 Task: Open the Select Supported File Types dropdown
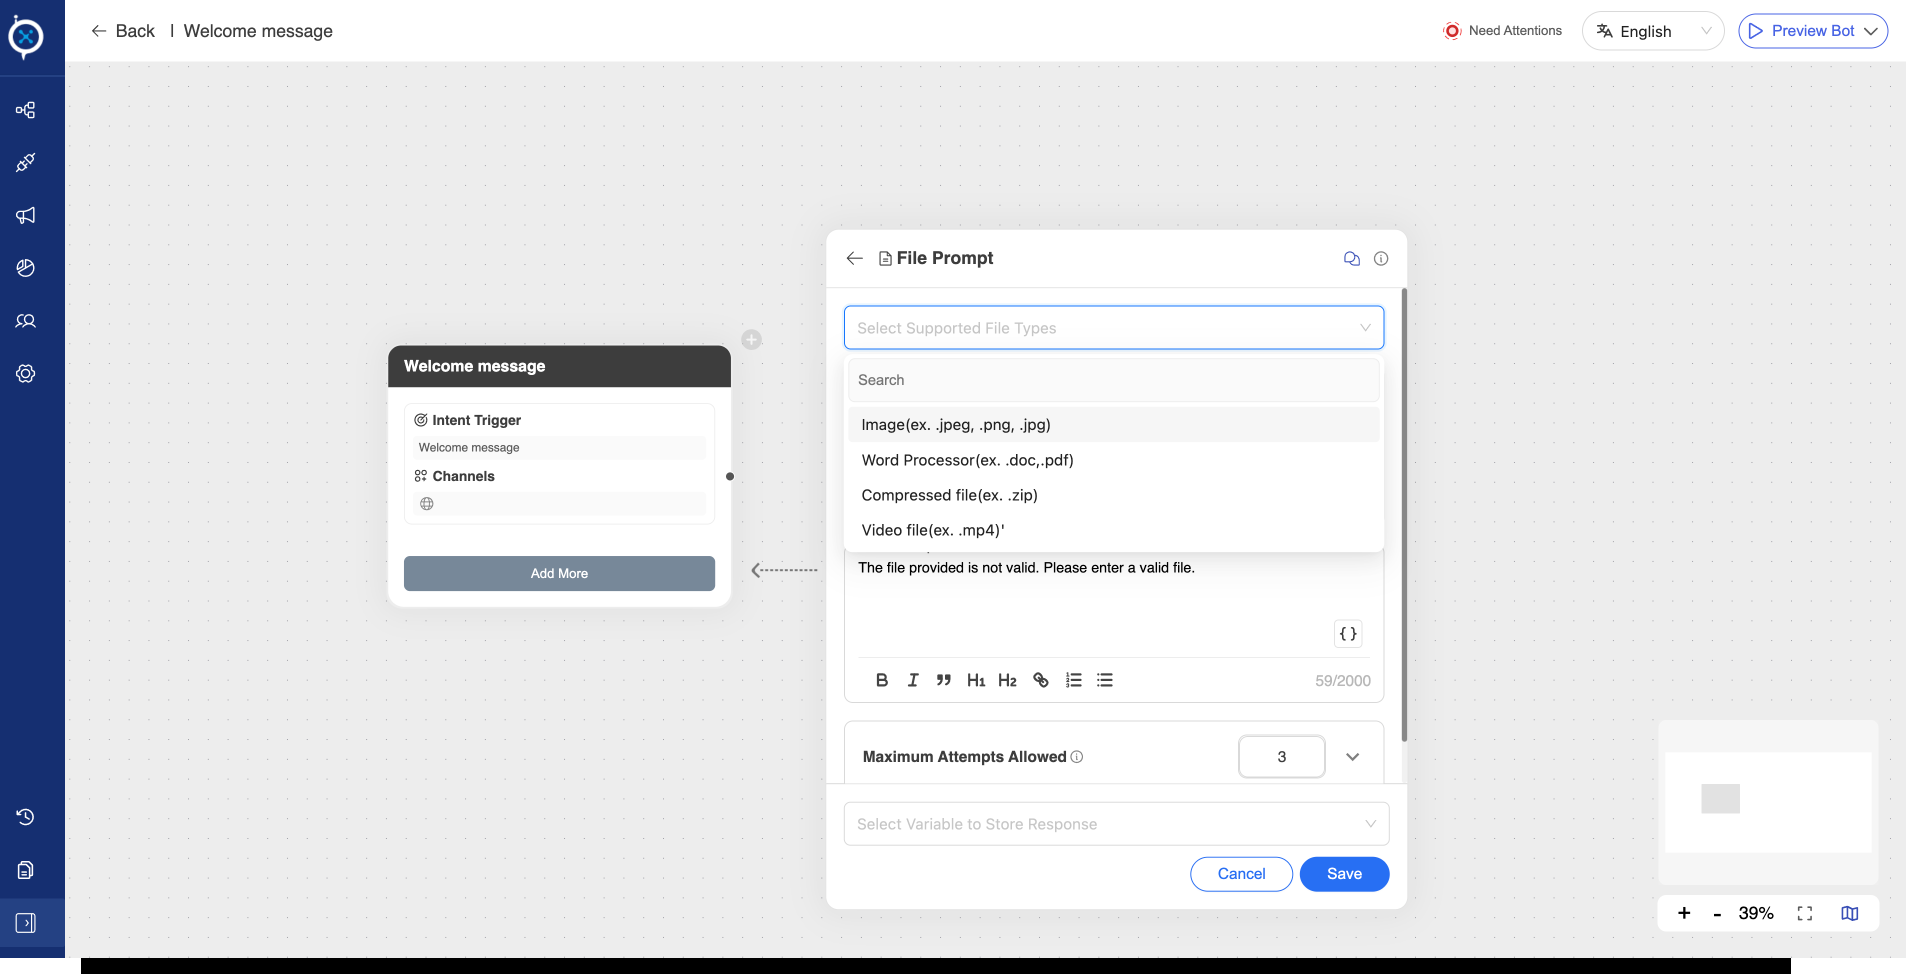click(1114, 328)
